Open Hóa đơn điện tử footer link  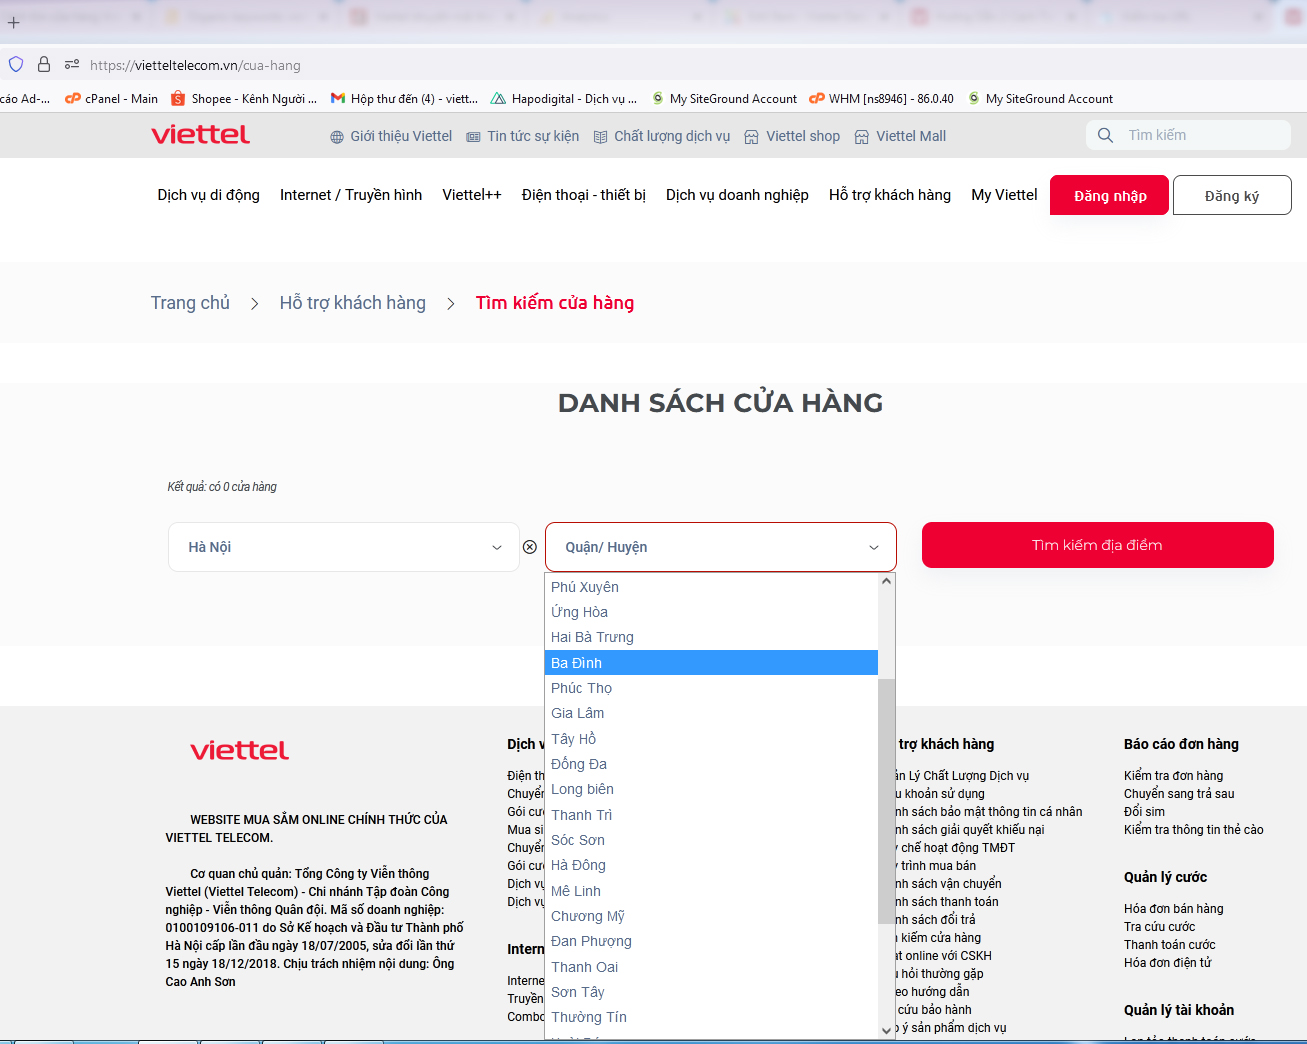1167,963
